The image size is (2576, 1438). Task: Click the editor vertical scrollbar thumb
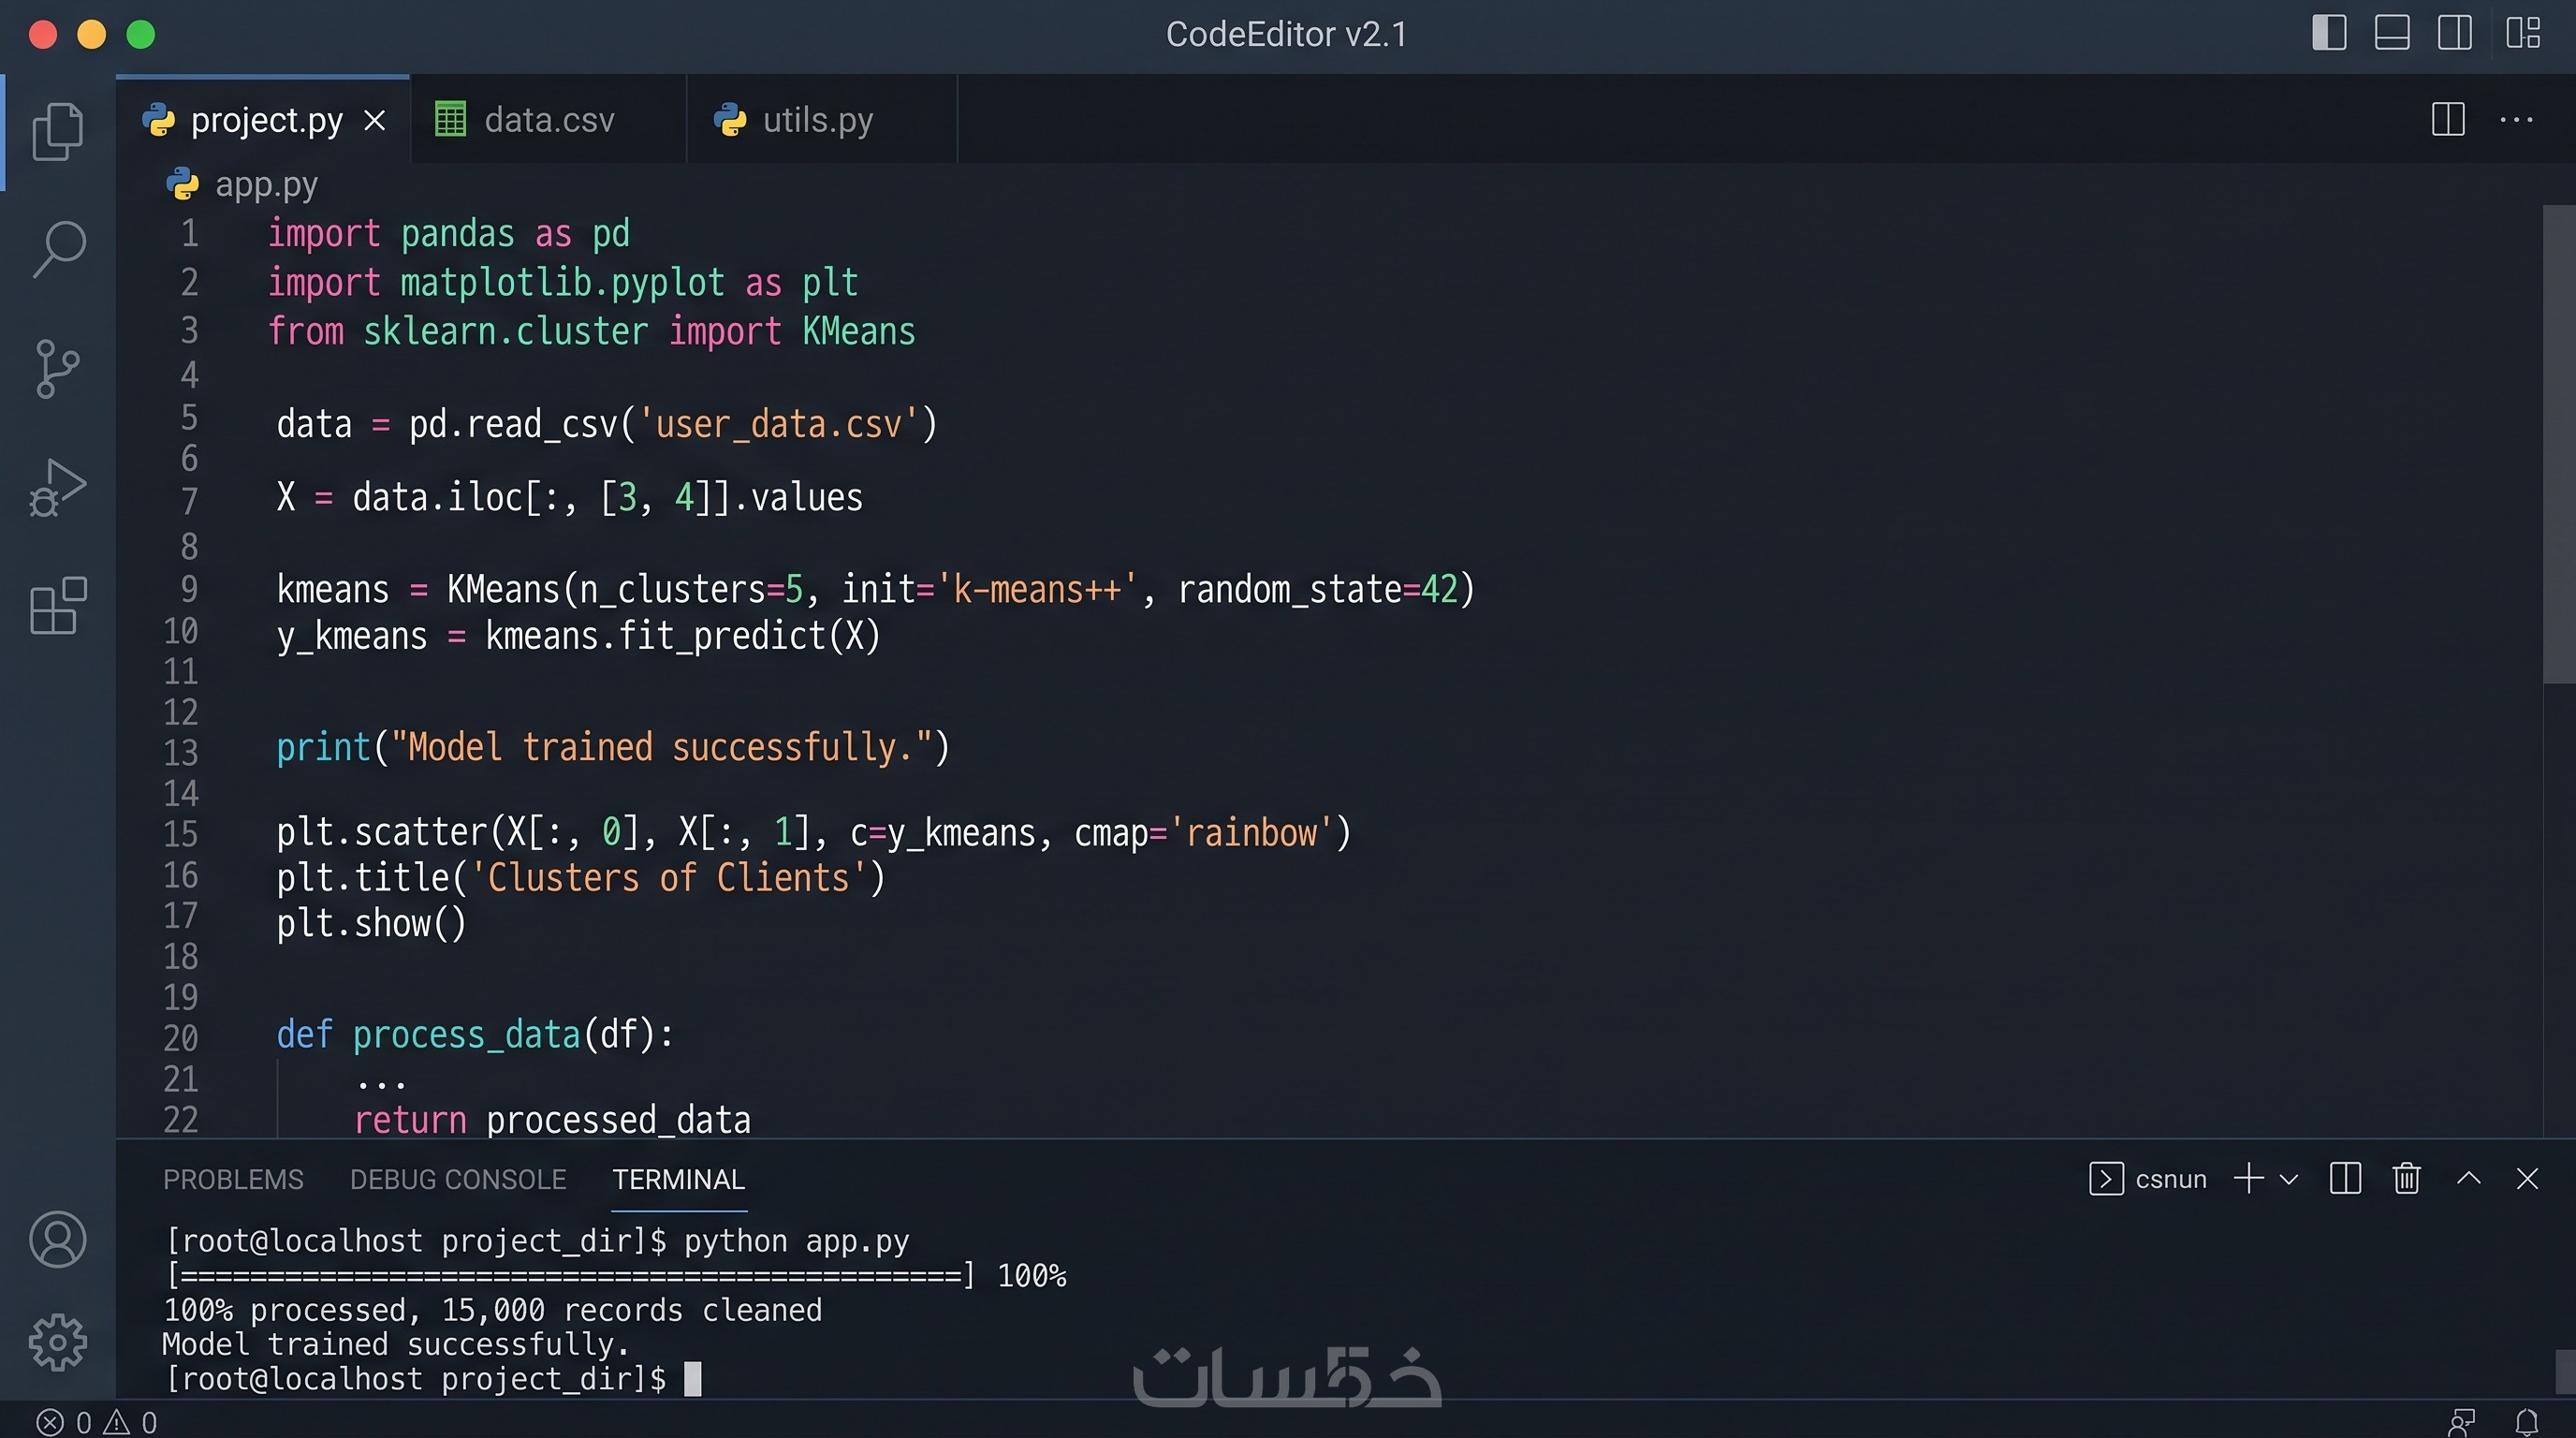(x=2559, y=444)
